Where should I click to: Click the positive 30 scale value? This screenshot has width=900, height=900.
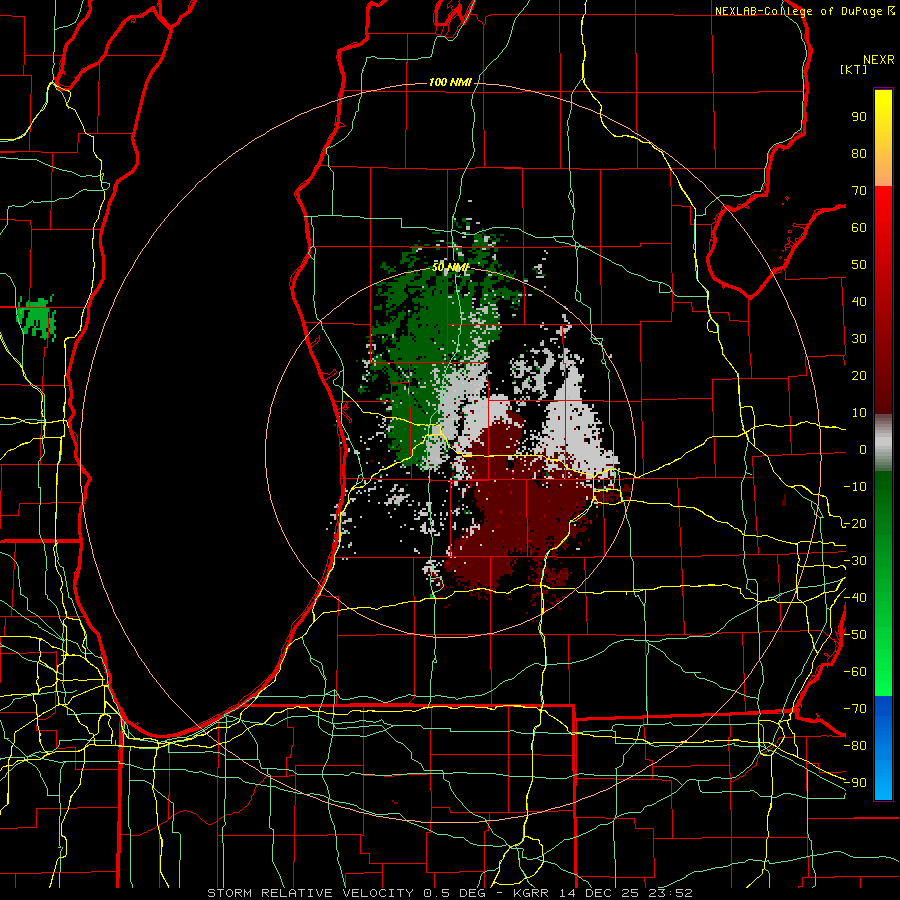[859, 339]
